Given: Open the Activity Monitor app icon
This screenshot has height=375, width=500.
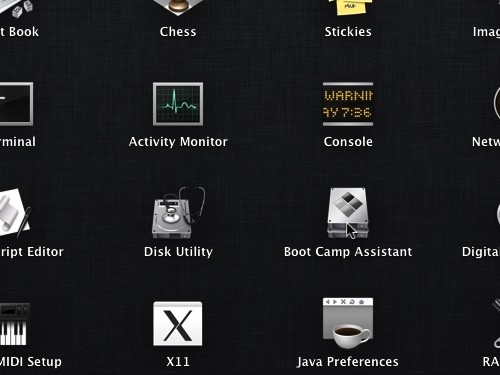Looking at the screenshot, I should point(178,104).
